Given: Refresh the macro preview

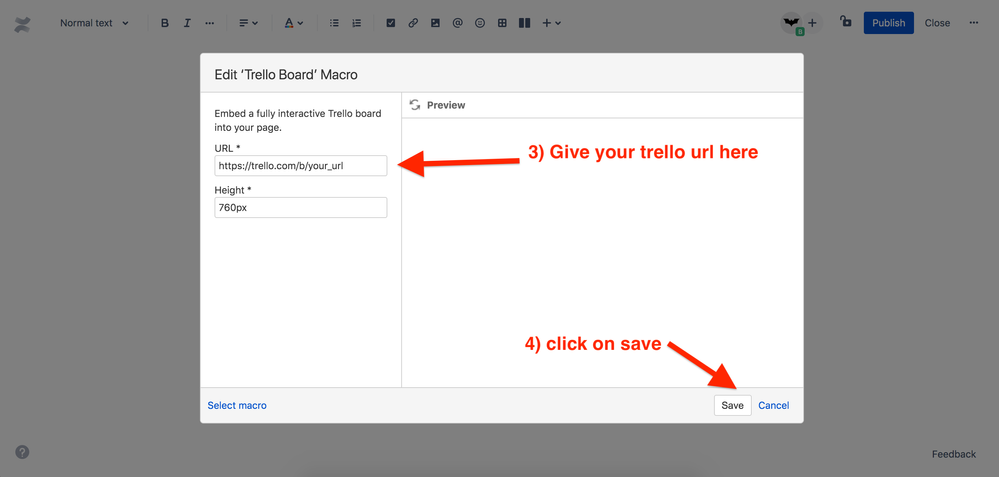Looking at the screenshot, I should 415,105.
